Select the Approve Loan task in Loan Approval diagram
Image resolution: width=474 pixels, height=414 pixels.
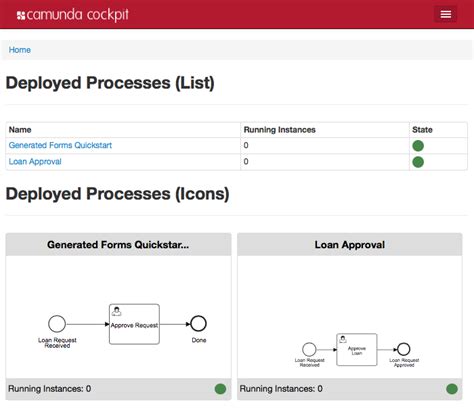click(357, 350)
